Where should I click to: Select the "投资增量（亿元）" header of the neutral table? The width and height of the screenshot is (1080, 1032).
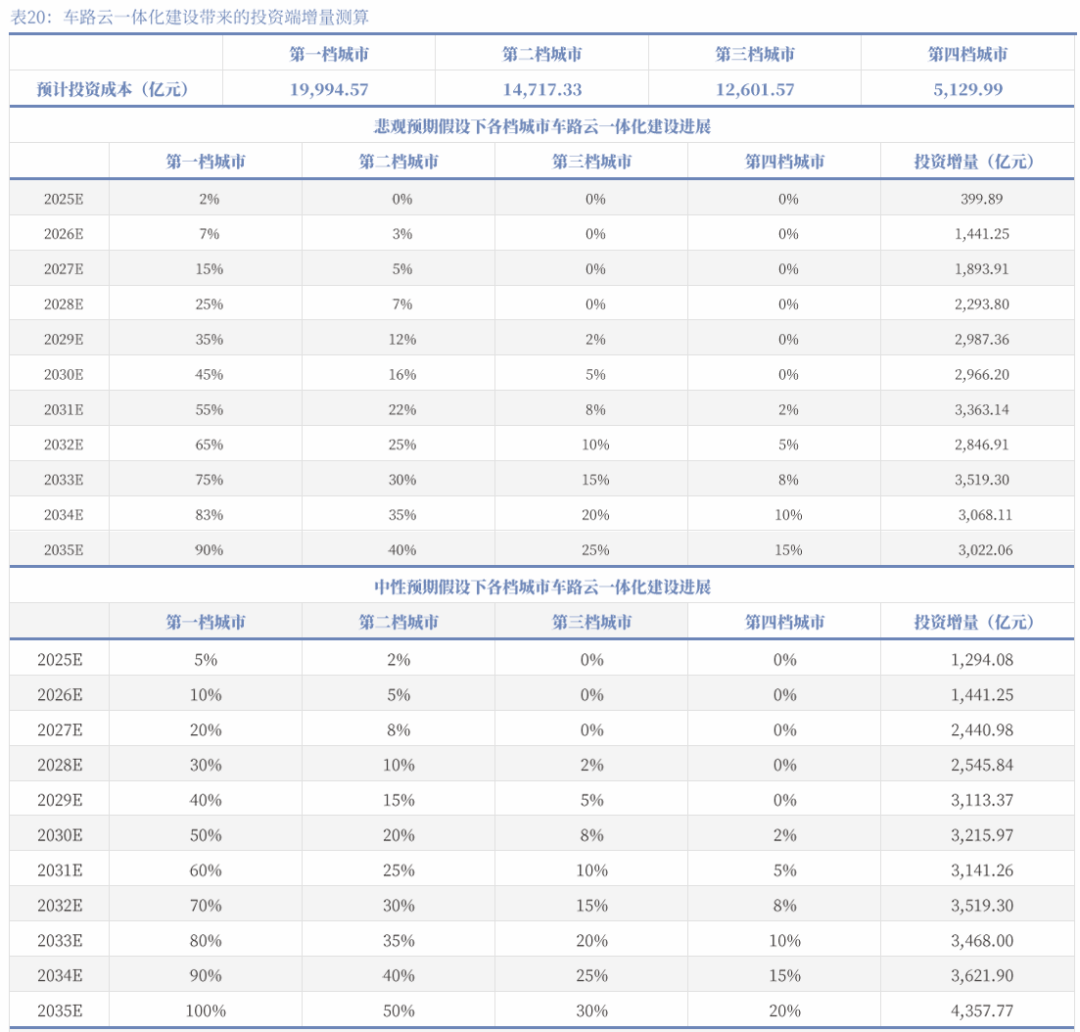click(x=974, y=622)
